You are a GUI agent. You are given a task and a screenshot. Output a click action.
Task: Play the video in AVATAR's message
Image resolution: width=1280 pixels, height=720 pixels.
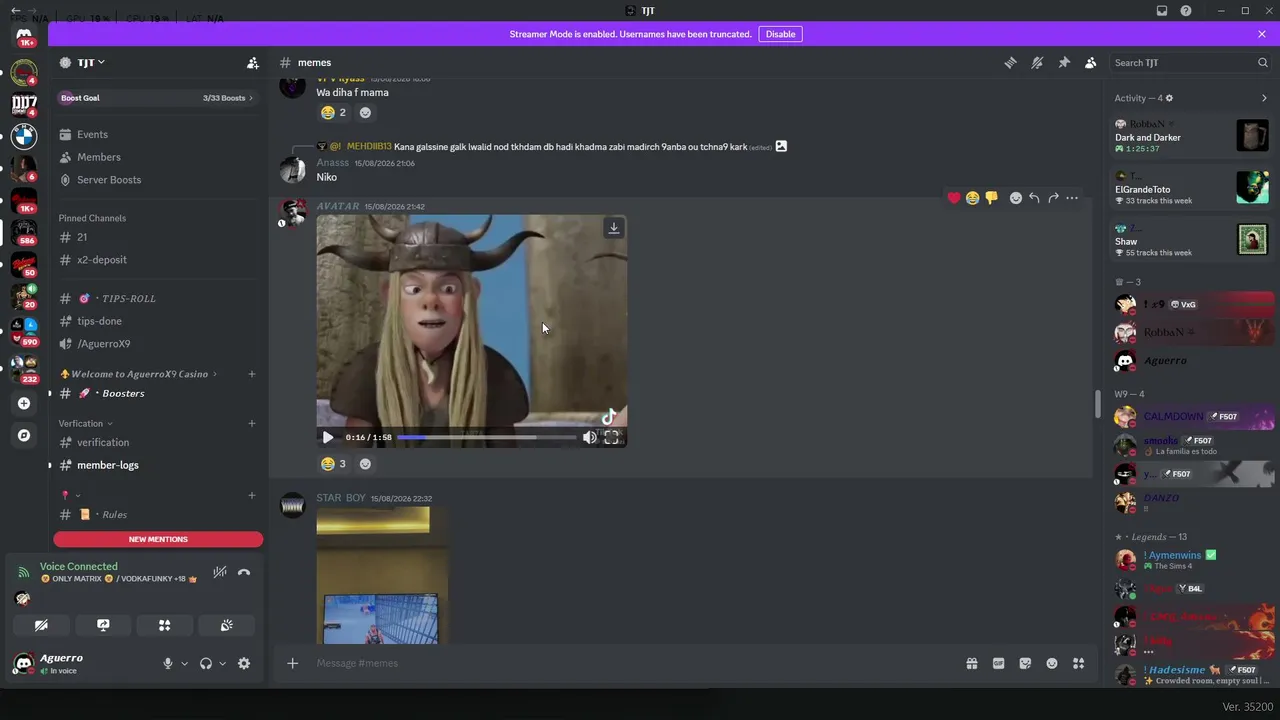point(328,437)
